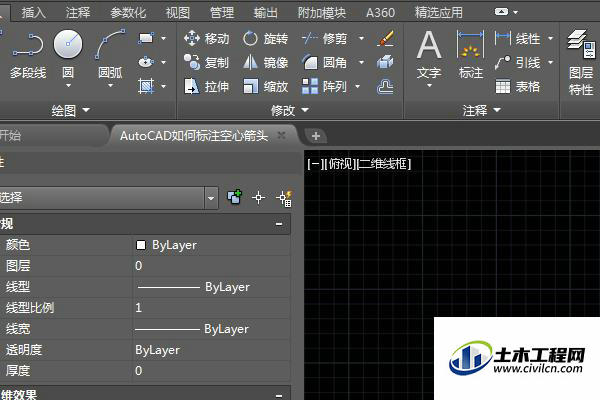Click the Offset icon in Modify panel

tap(385, 87)
